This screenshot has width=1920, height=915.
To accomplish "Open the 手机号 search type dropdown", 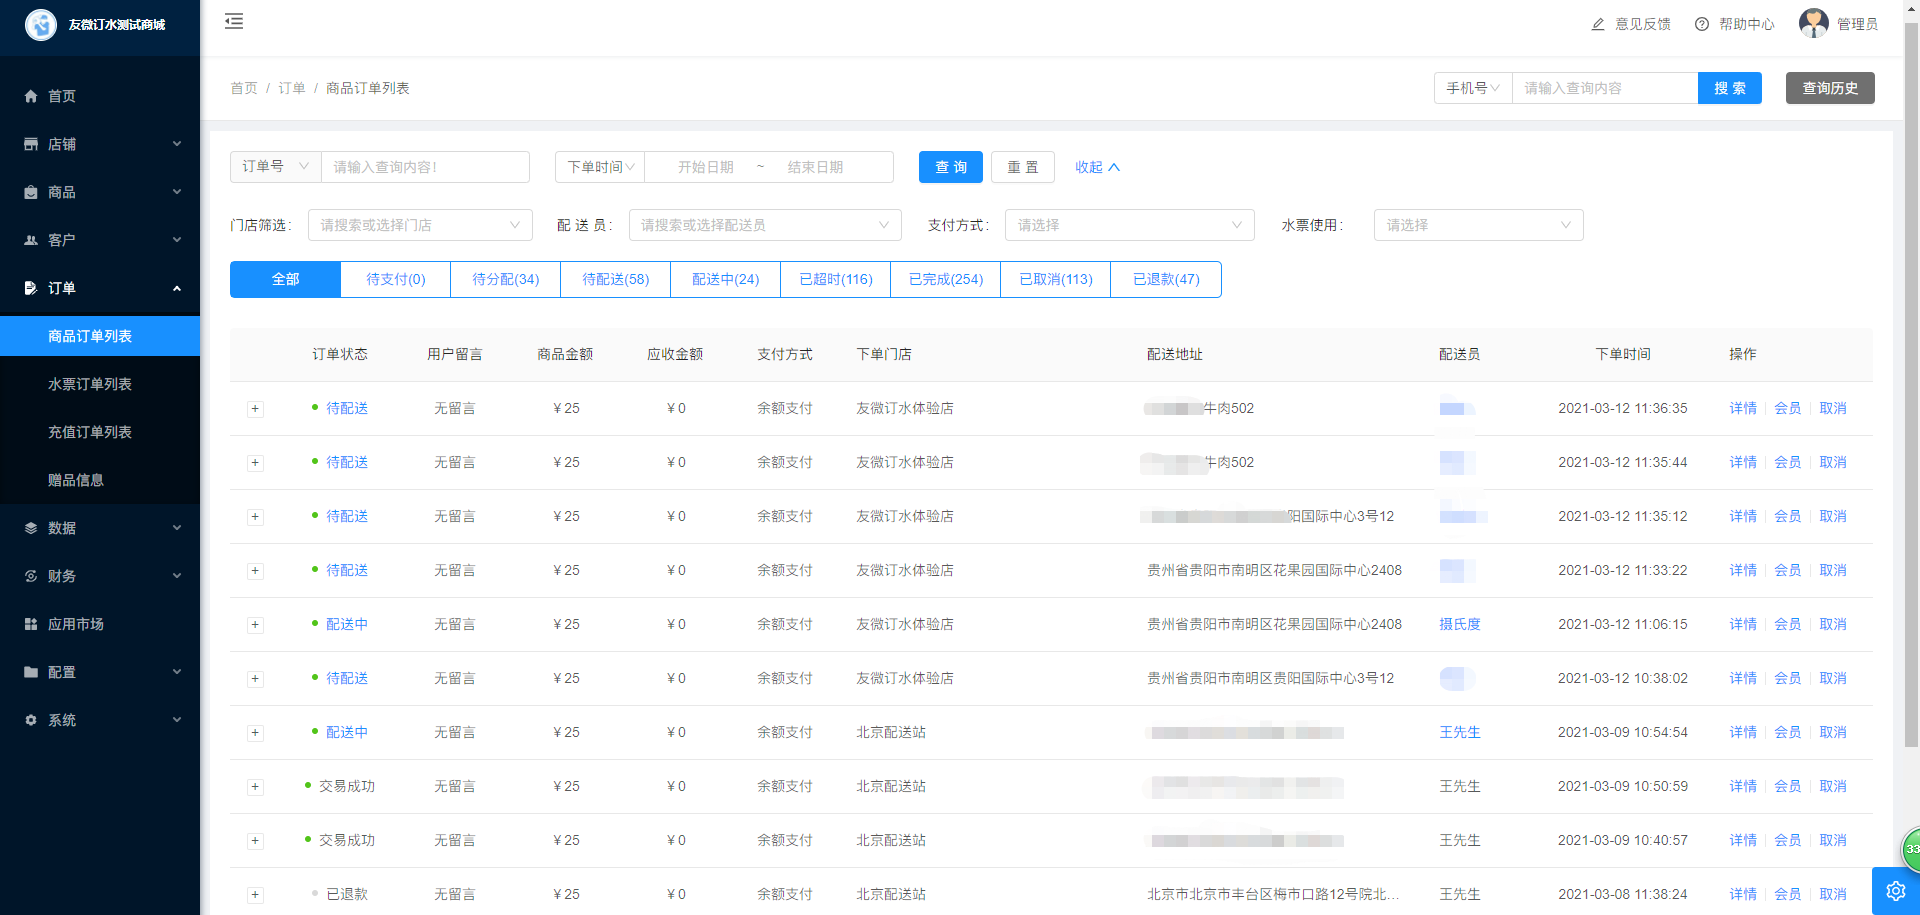I will [1473, 88].
